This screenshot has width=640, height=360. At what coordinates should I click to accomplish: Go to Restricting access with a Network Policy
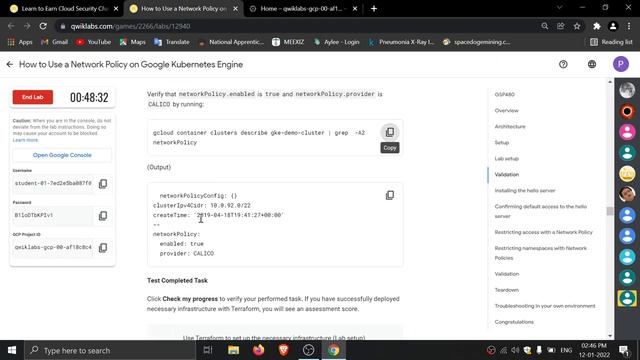coord(544,232)
